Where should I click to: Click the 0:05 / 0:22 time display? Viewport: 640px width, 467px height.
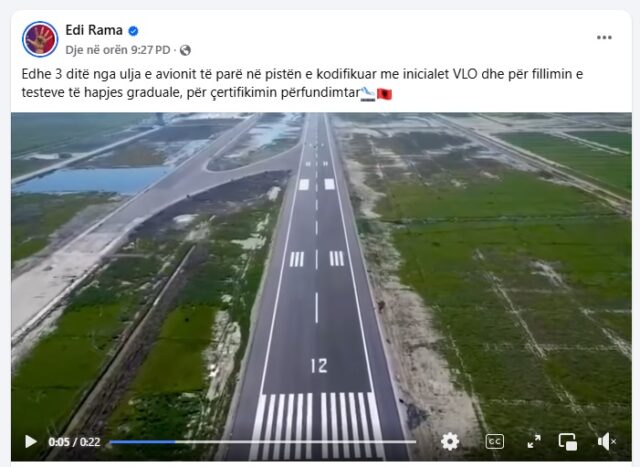[x=74, y=442]
